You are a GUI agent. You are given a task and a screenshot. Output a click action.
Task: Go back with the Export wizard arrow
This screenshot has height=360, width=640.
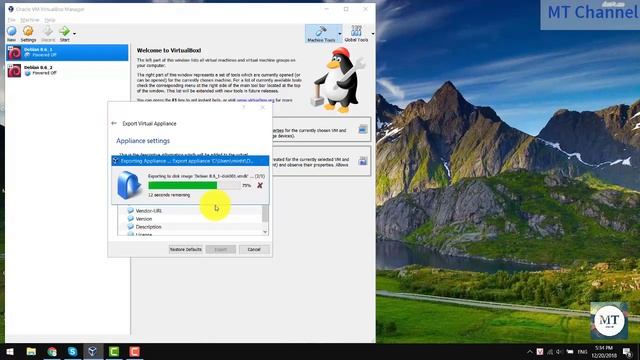point(114,123)
